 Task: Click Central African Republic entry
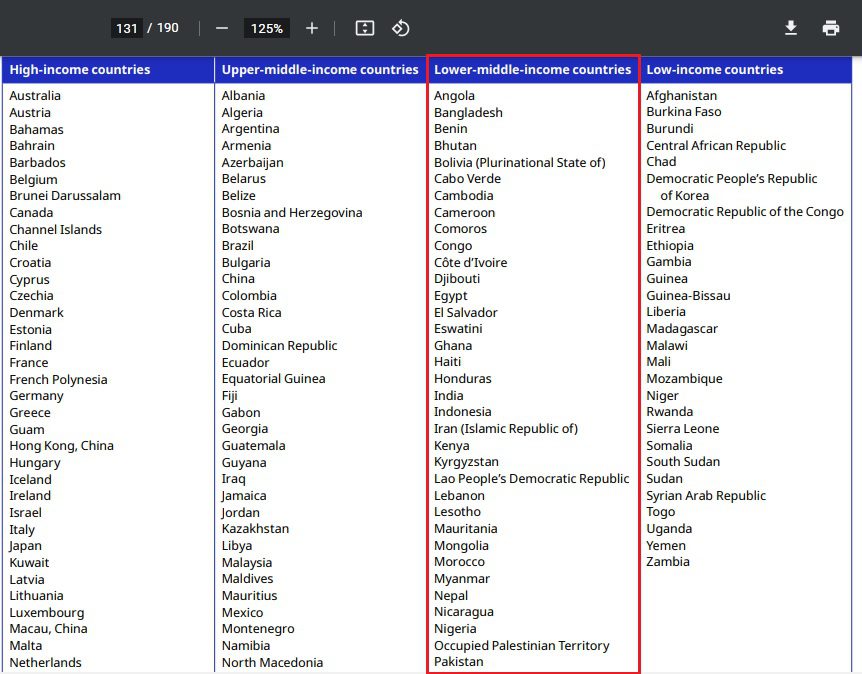[716, 146]
